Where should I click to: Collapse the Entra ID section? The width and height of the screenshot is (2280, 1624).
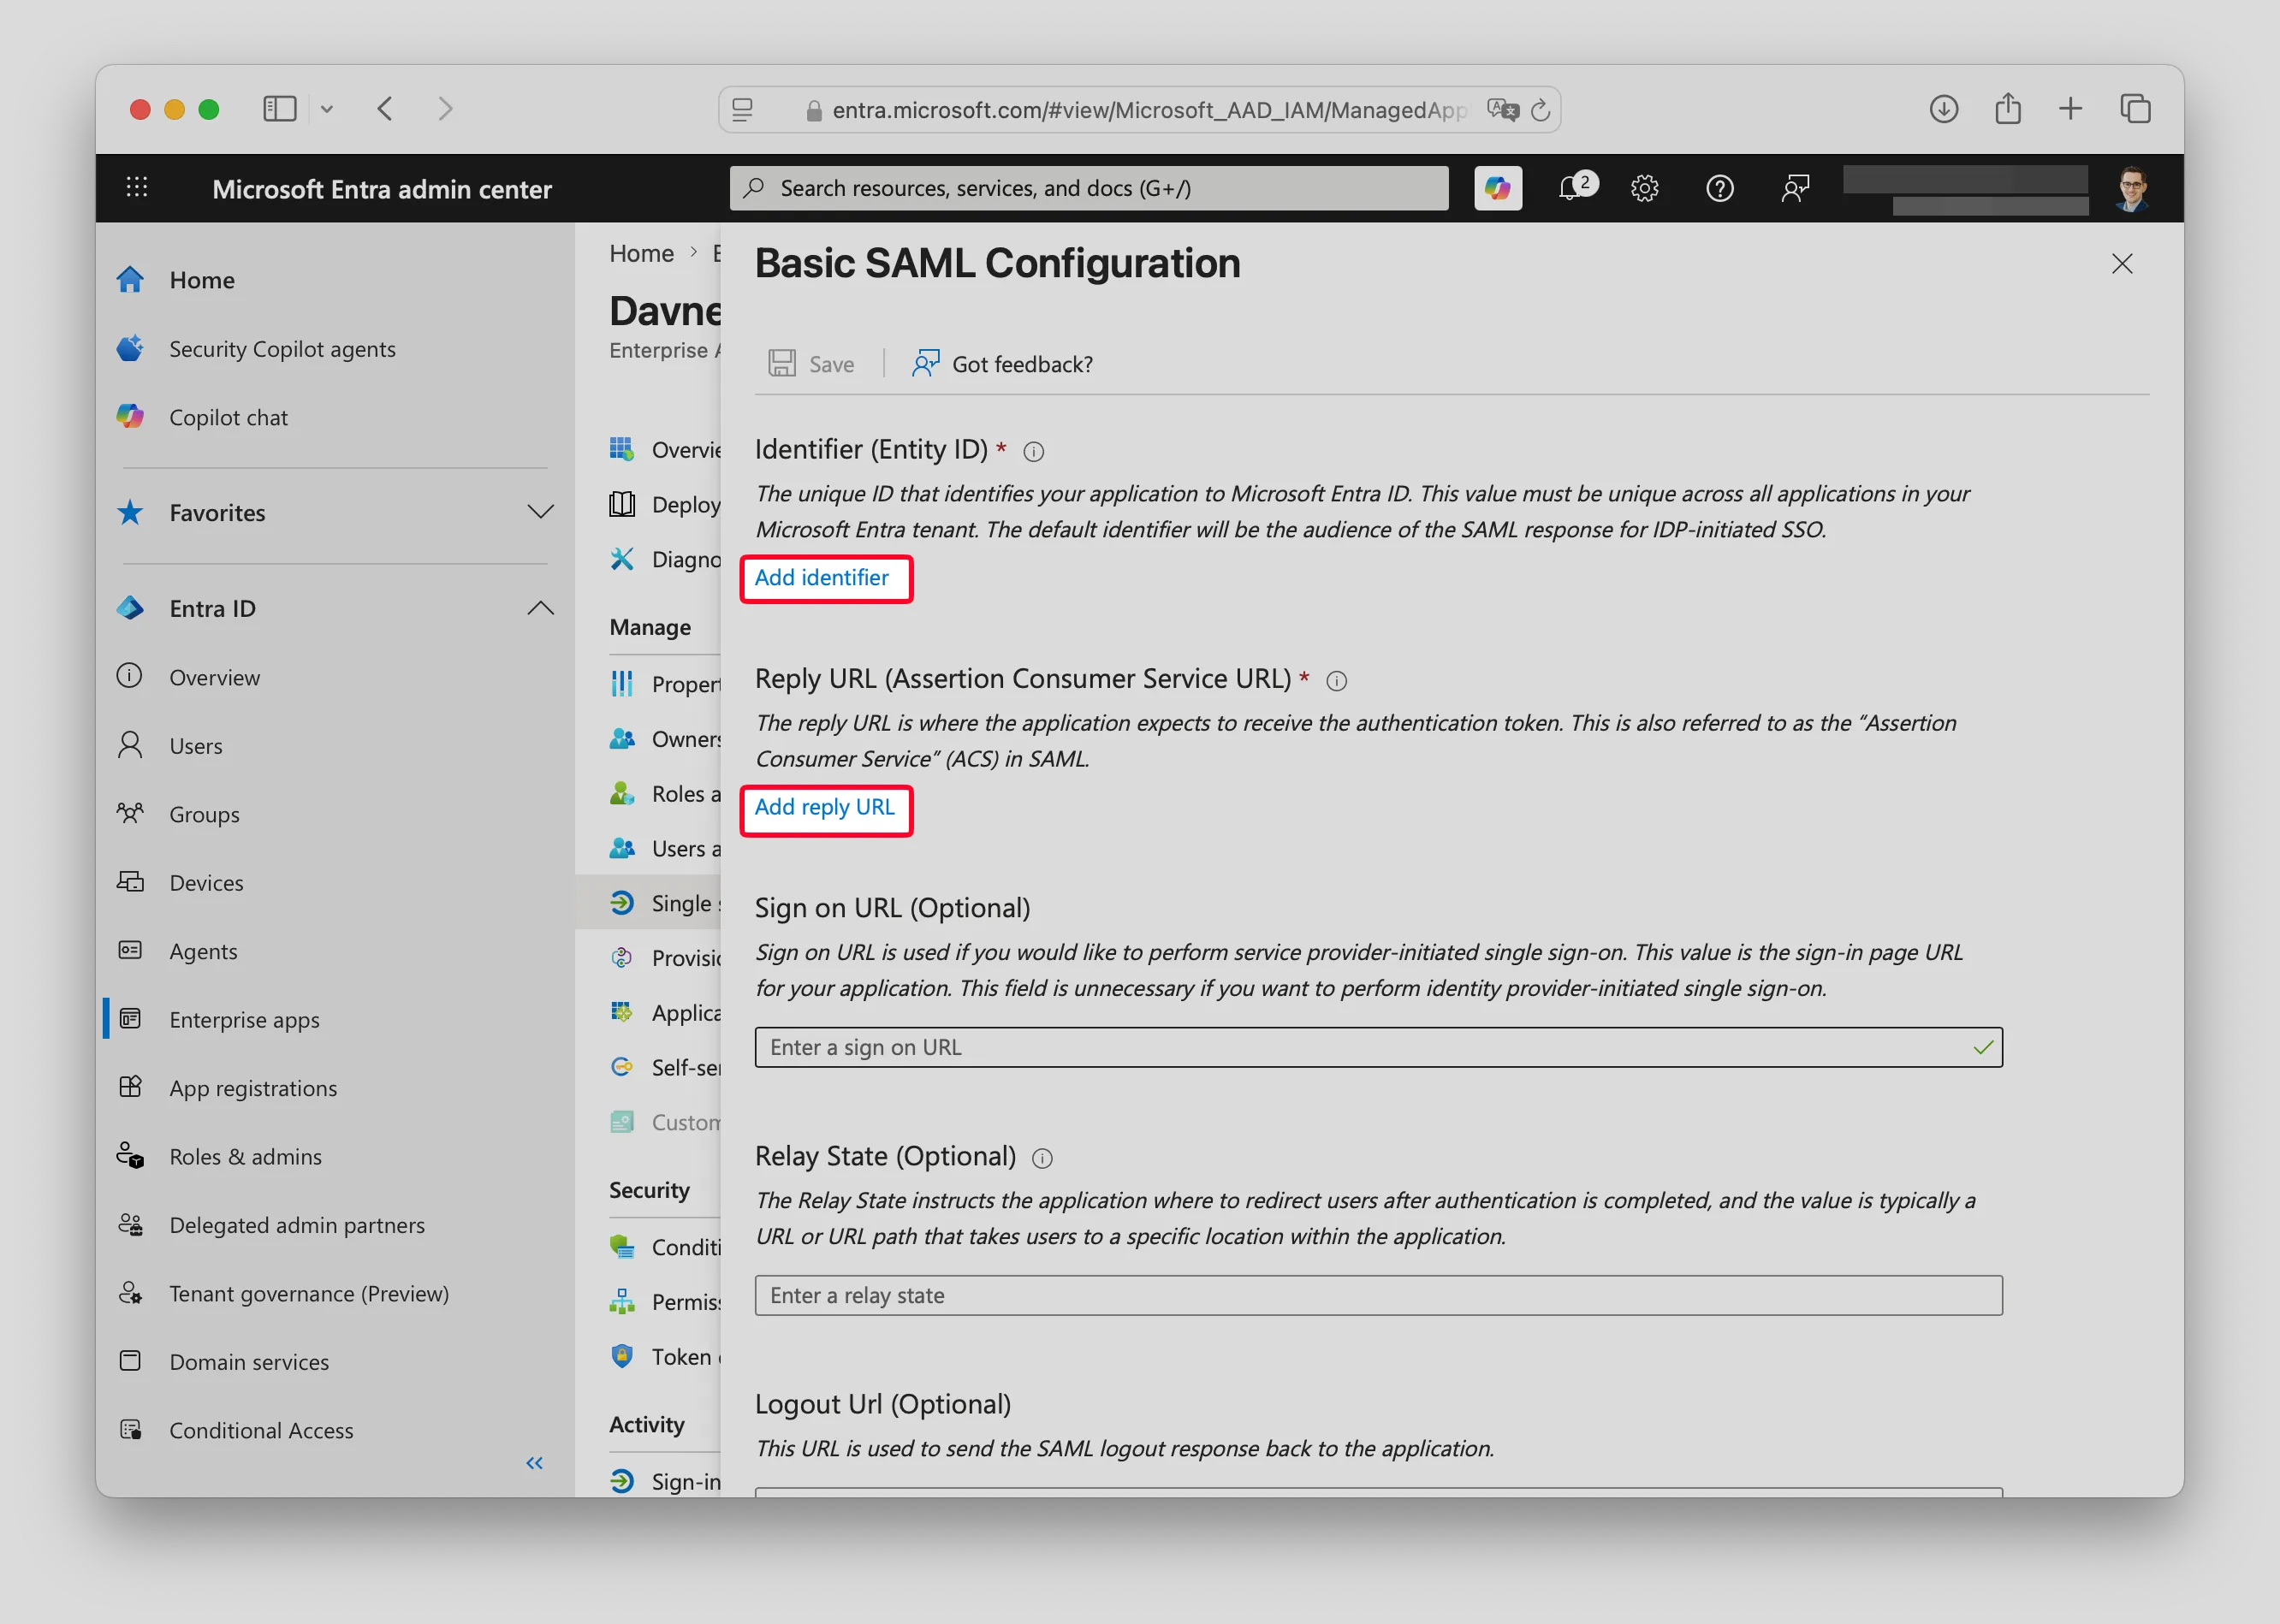coord(540,608)
